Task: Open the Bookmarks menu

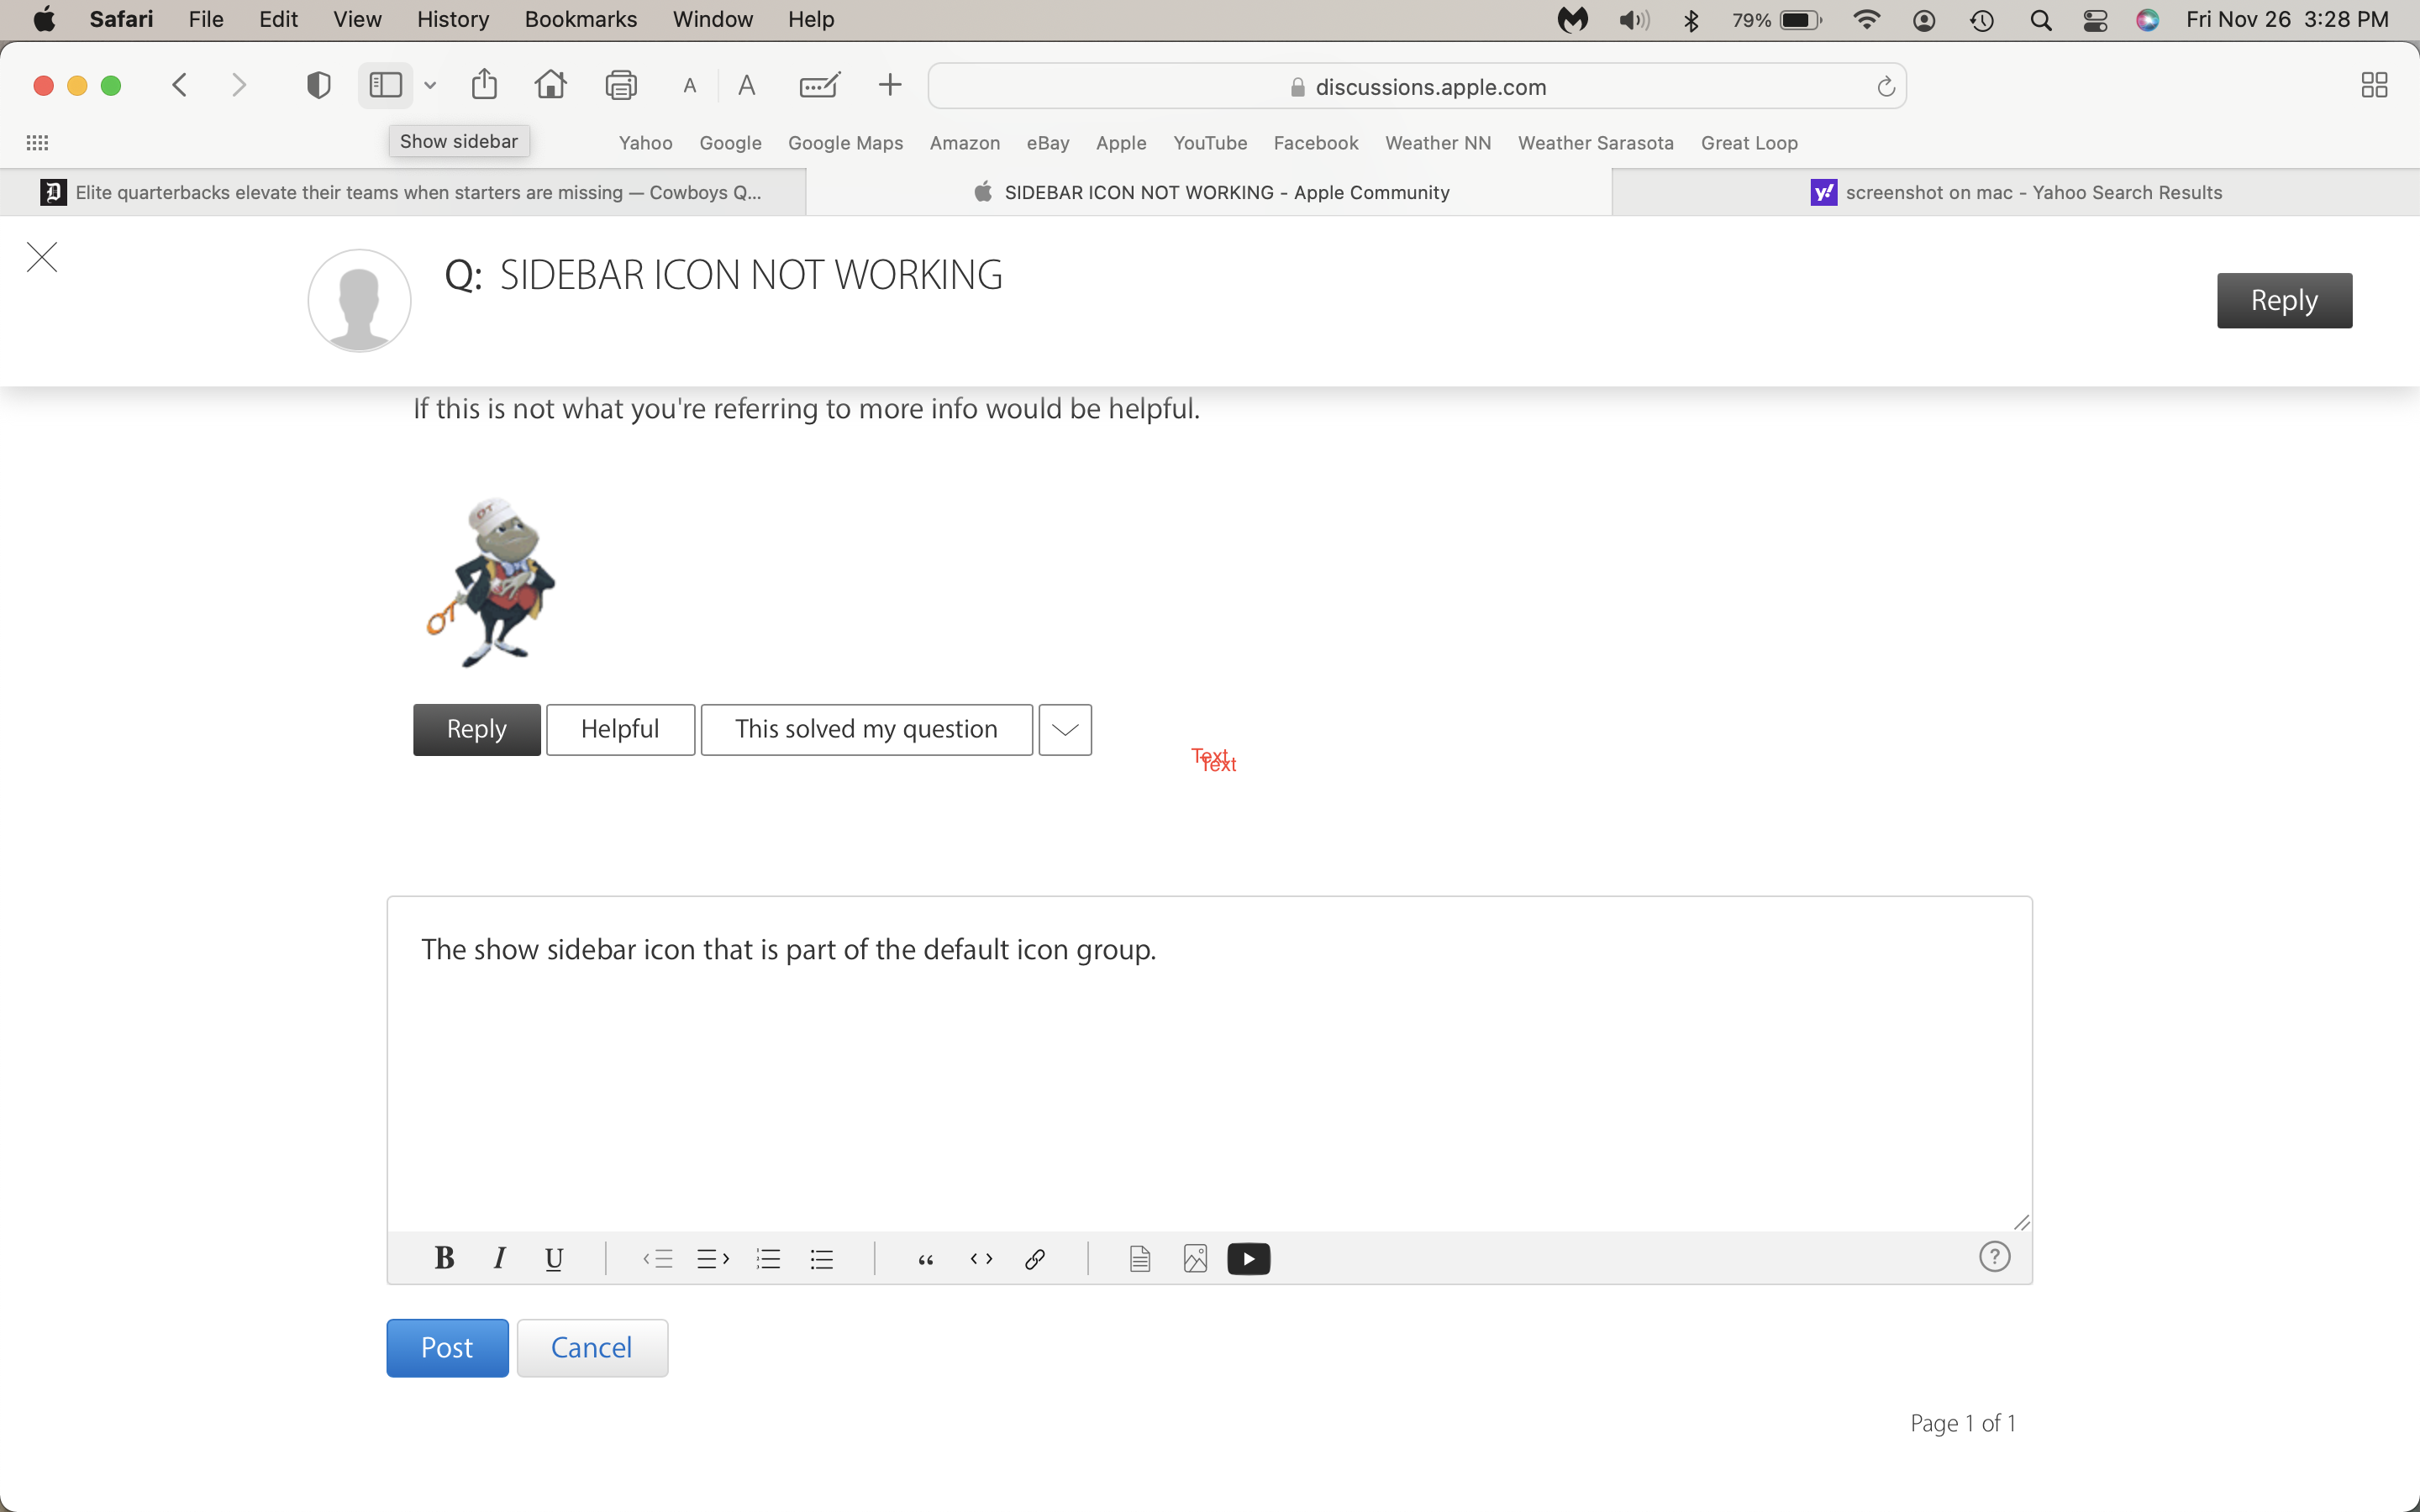Action: pyautogui.click(x=580, y=19)
